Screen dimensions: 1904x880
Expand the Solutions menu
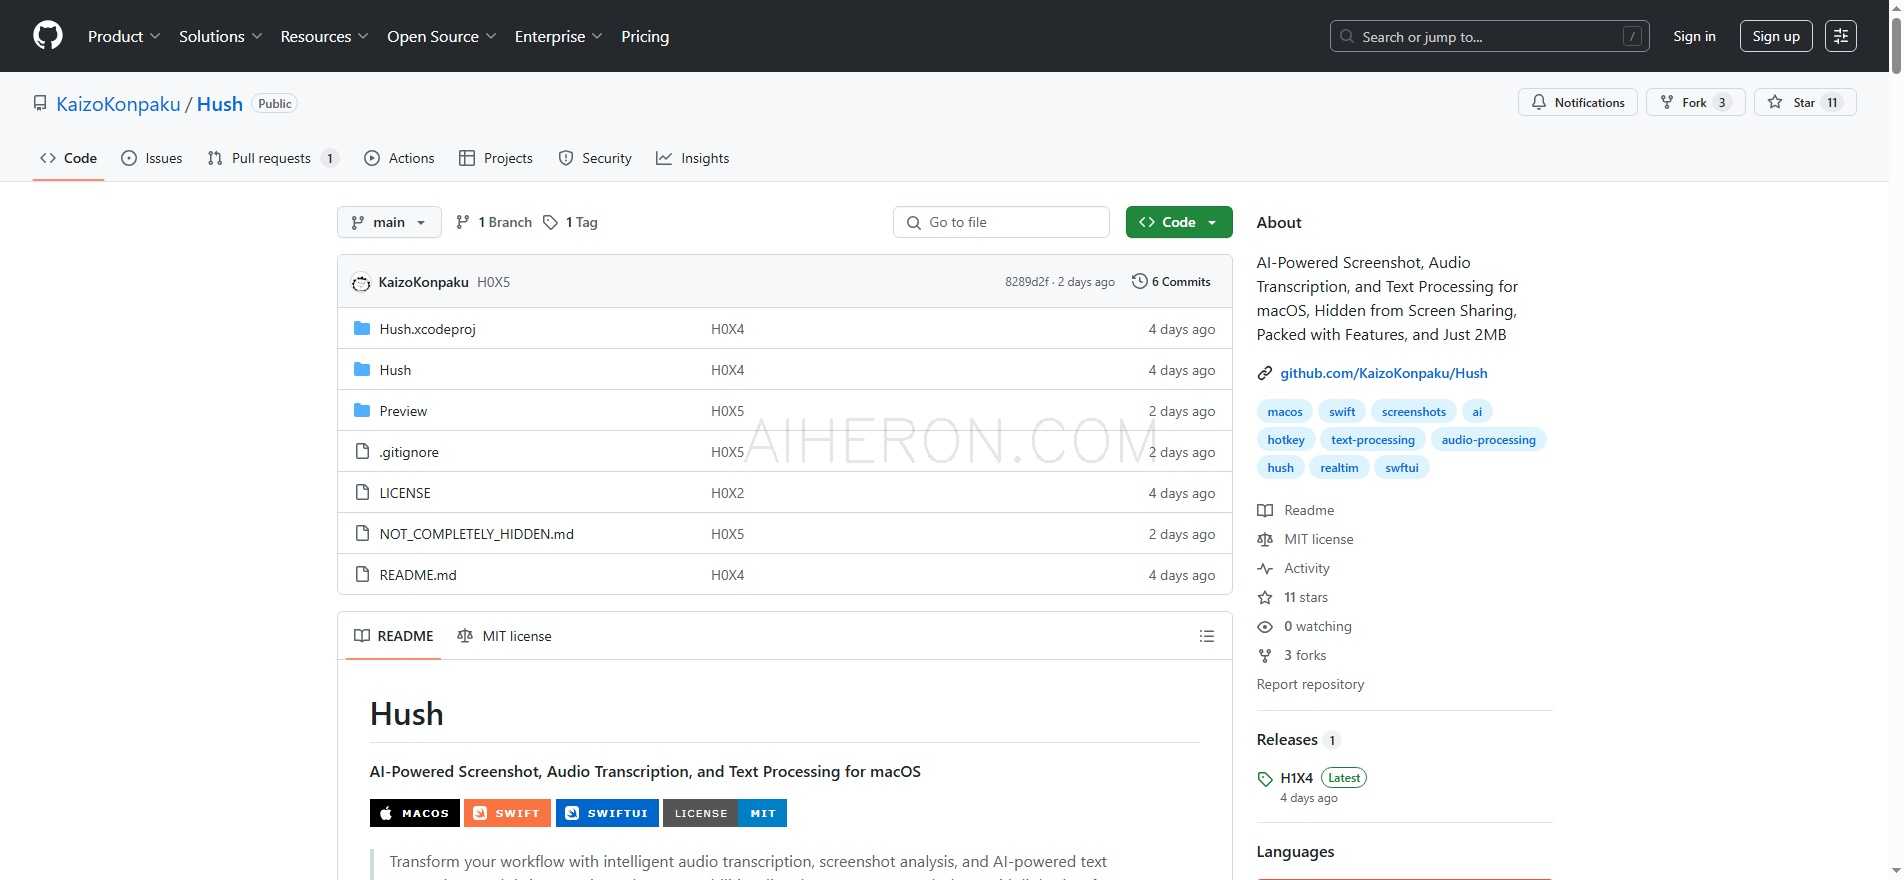click(220, 36)
